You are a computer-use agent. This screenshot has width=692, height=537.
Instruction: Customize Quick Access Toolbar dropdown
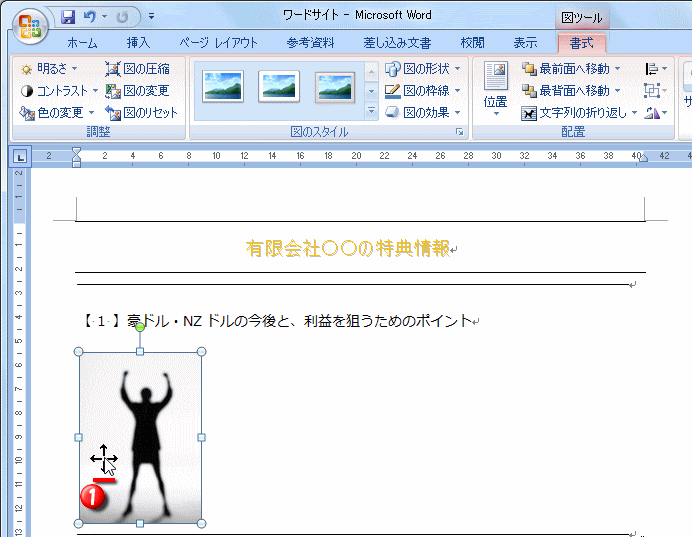pyautogui.click(x=151, y=16)
